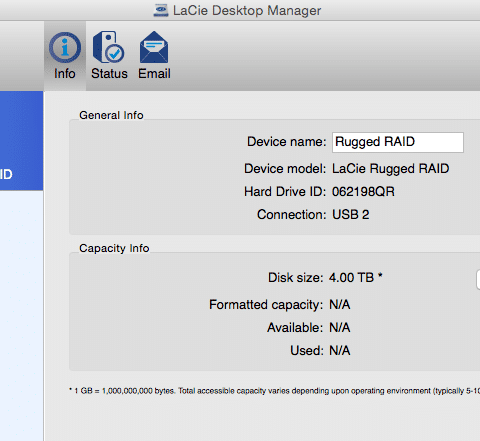Click the Formatted capacity N/A value
Image resolution: width=480 pixels, height=441 pixels.
click(340, 305)
